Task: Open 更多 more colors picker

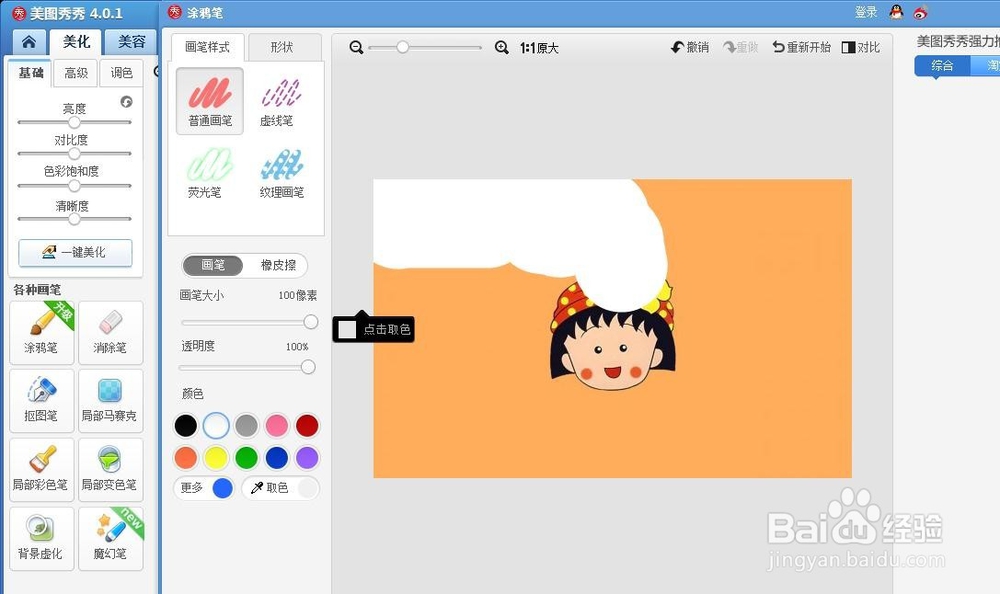Action: [204, 488]
